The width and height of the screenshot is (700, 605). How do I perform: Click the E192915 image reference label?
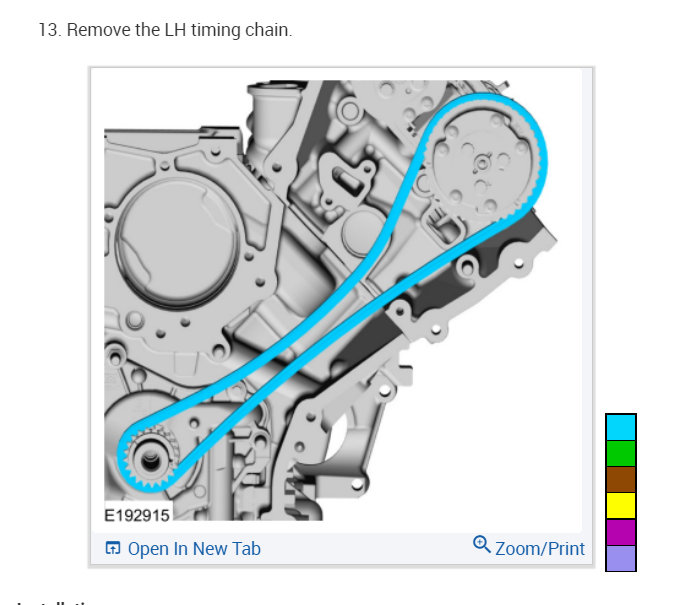coord(137,515)
